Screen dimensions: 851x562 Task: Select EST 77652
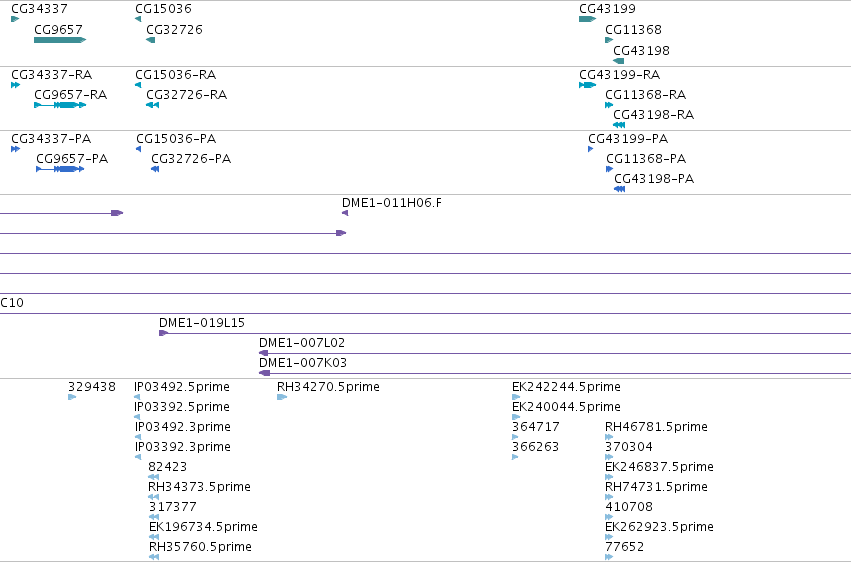(625, 546)
